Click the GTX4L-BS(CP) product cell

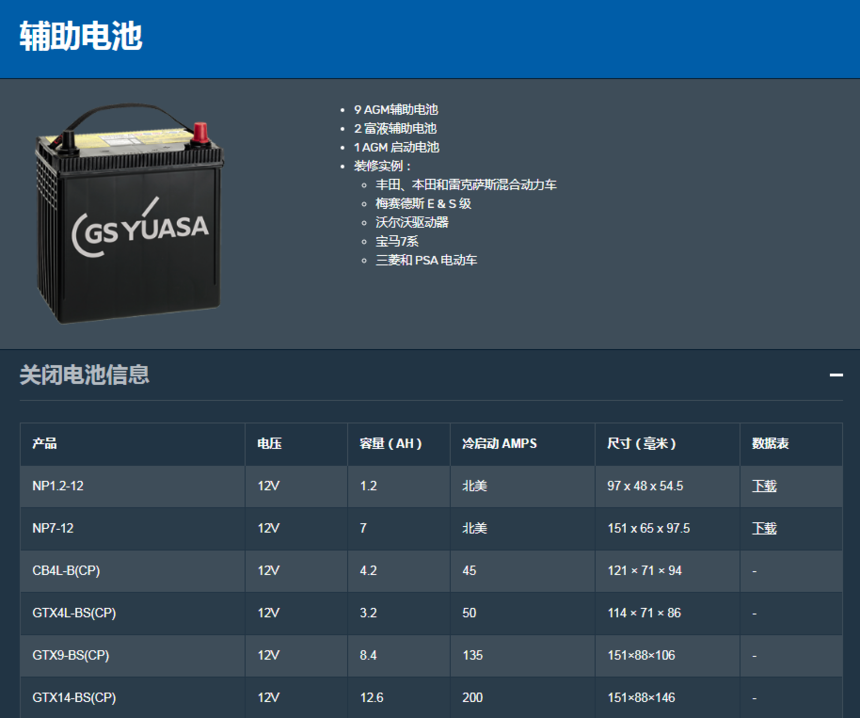[133, 613]
